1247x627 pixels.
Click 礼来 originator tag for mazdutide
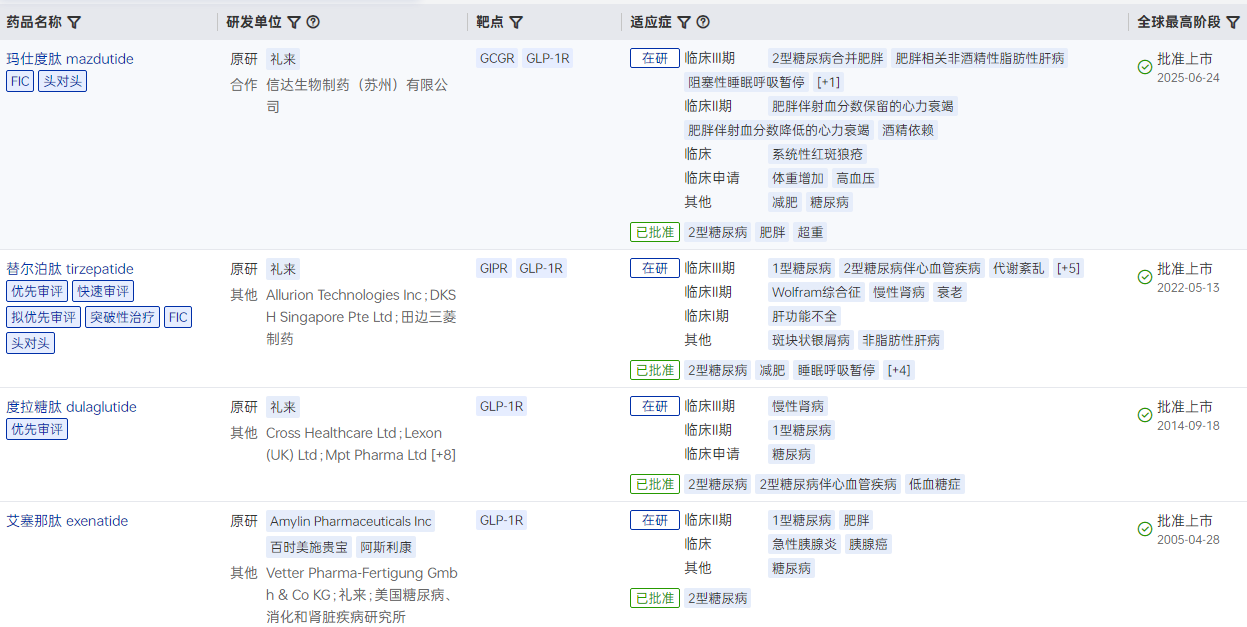pyautogui.click(x=283, y=59)
